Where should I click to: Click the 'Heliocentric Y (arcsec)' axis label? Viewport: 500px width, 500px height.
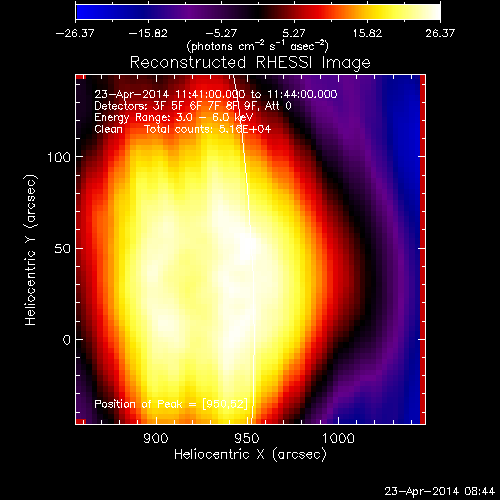[x=31, y=250]
